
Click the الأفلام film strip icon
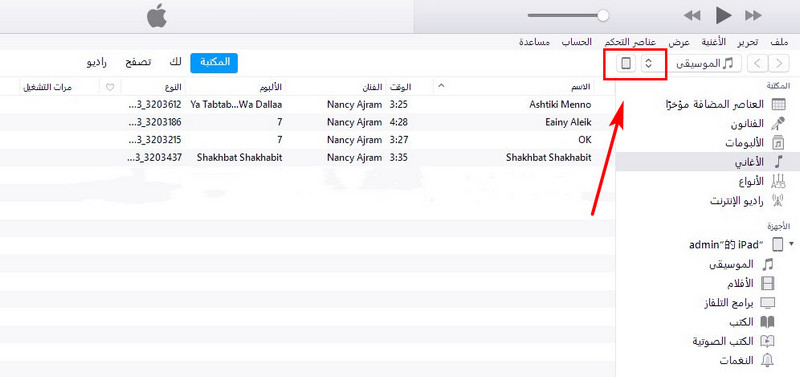[767, 283]
